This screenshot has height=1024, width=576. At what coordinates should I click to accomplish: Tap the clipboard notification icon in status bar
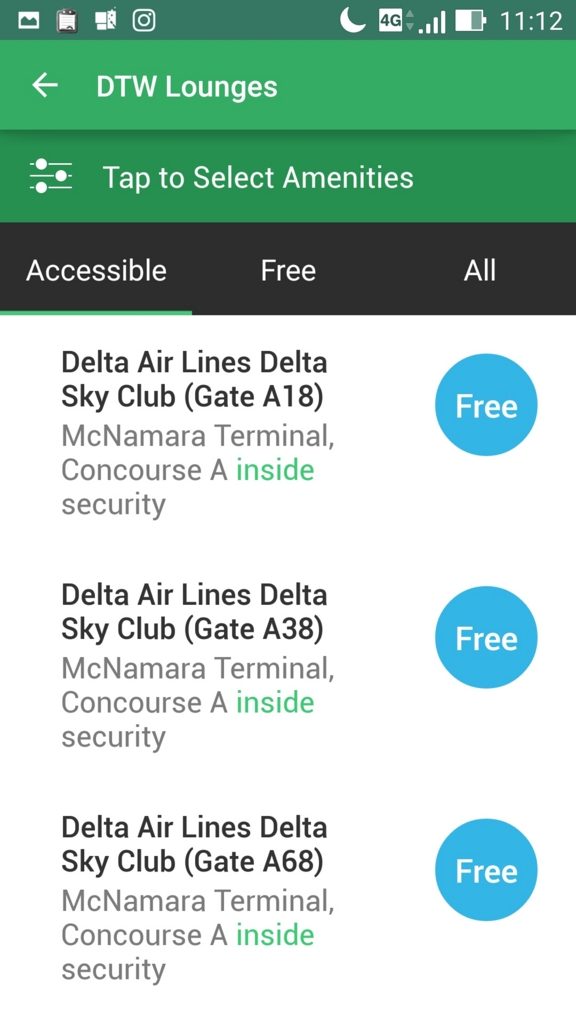(67, 21)
